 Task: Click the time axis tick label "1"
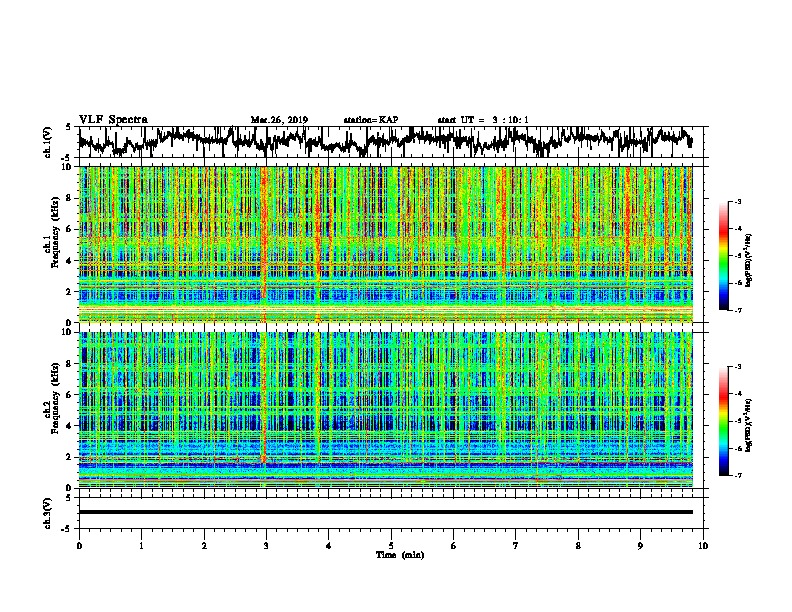(141, 546)
